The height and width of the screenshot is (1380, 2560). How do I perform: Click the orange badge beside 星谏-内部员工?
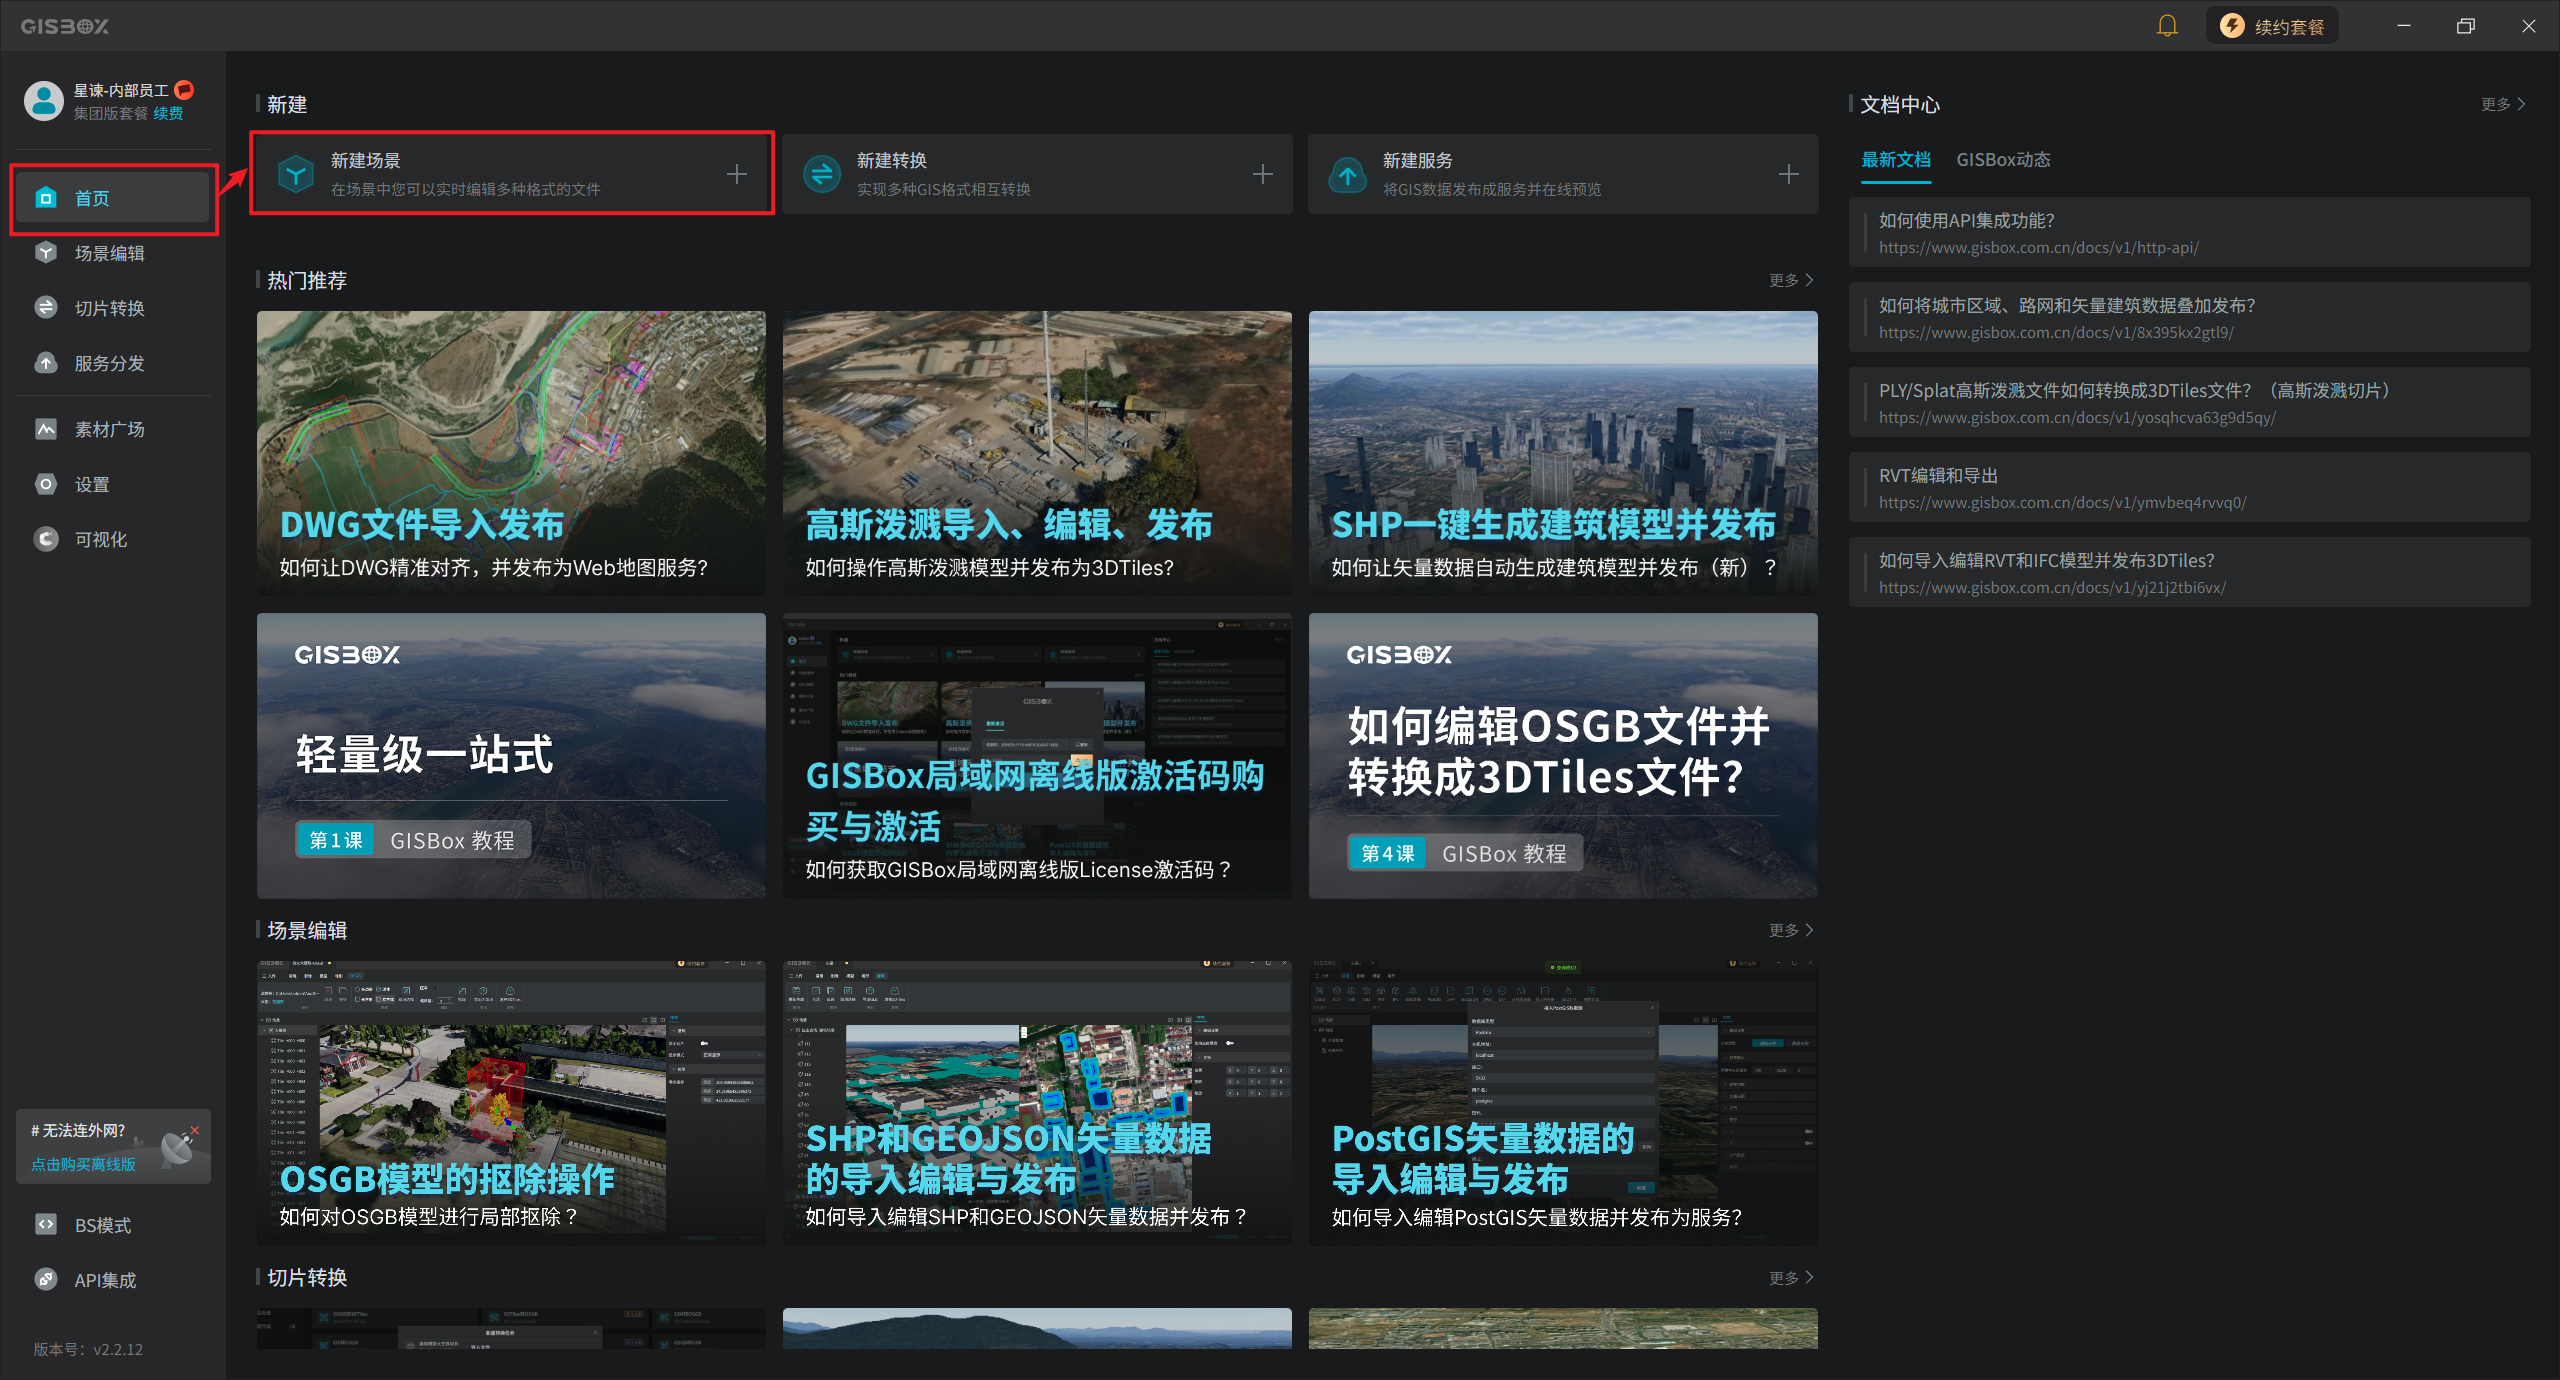click(x=184, y=90)
